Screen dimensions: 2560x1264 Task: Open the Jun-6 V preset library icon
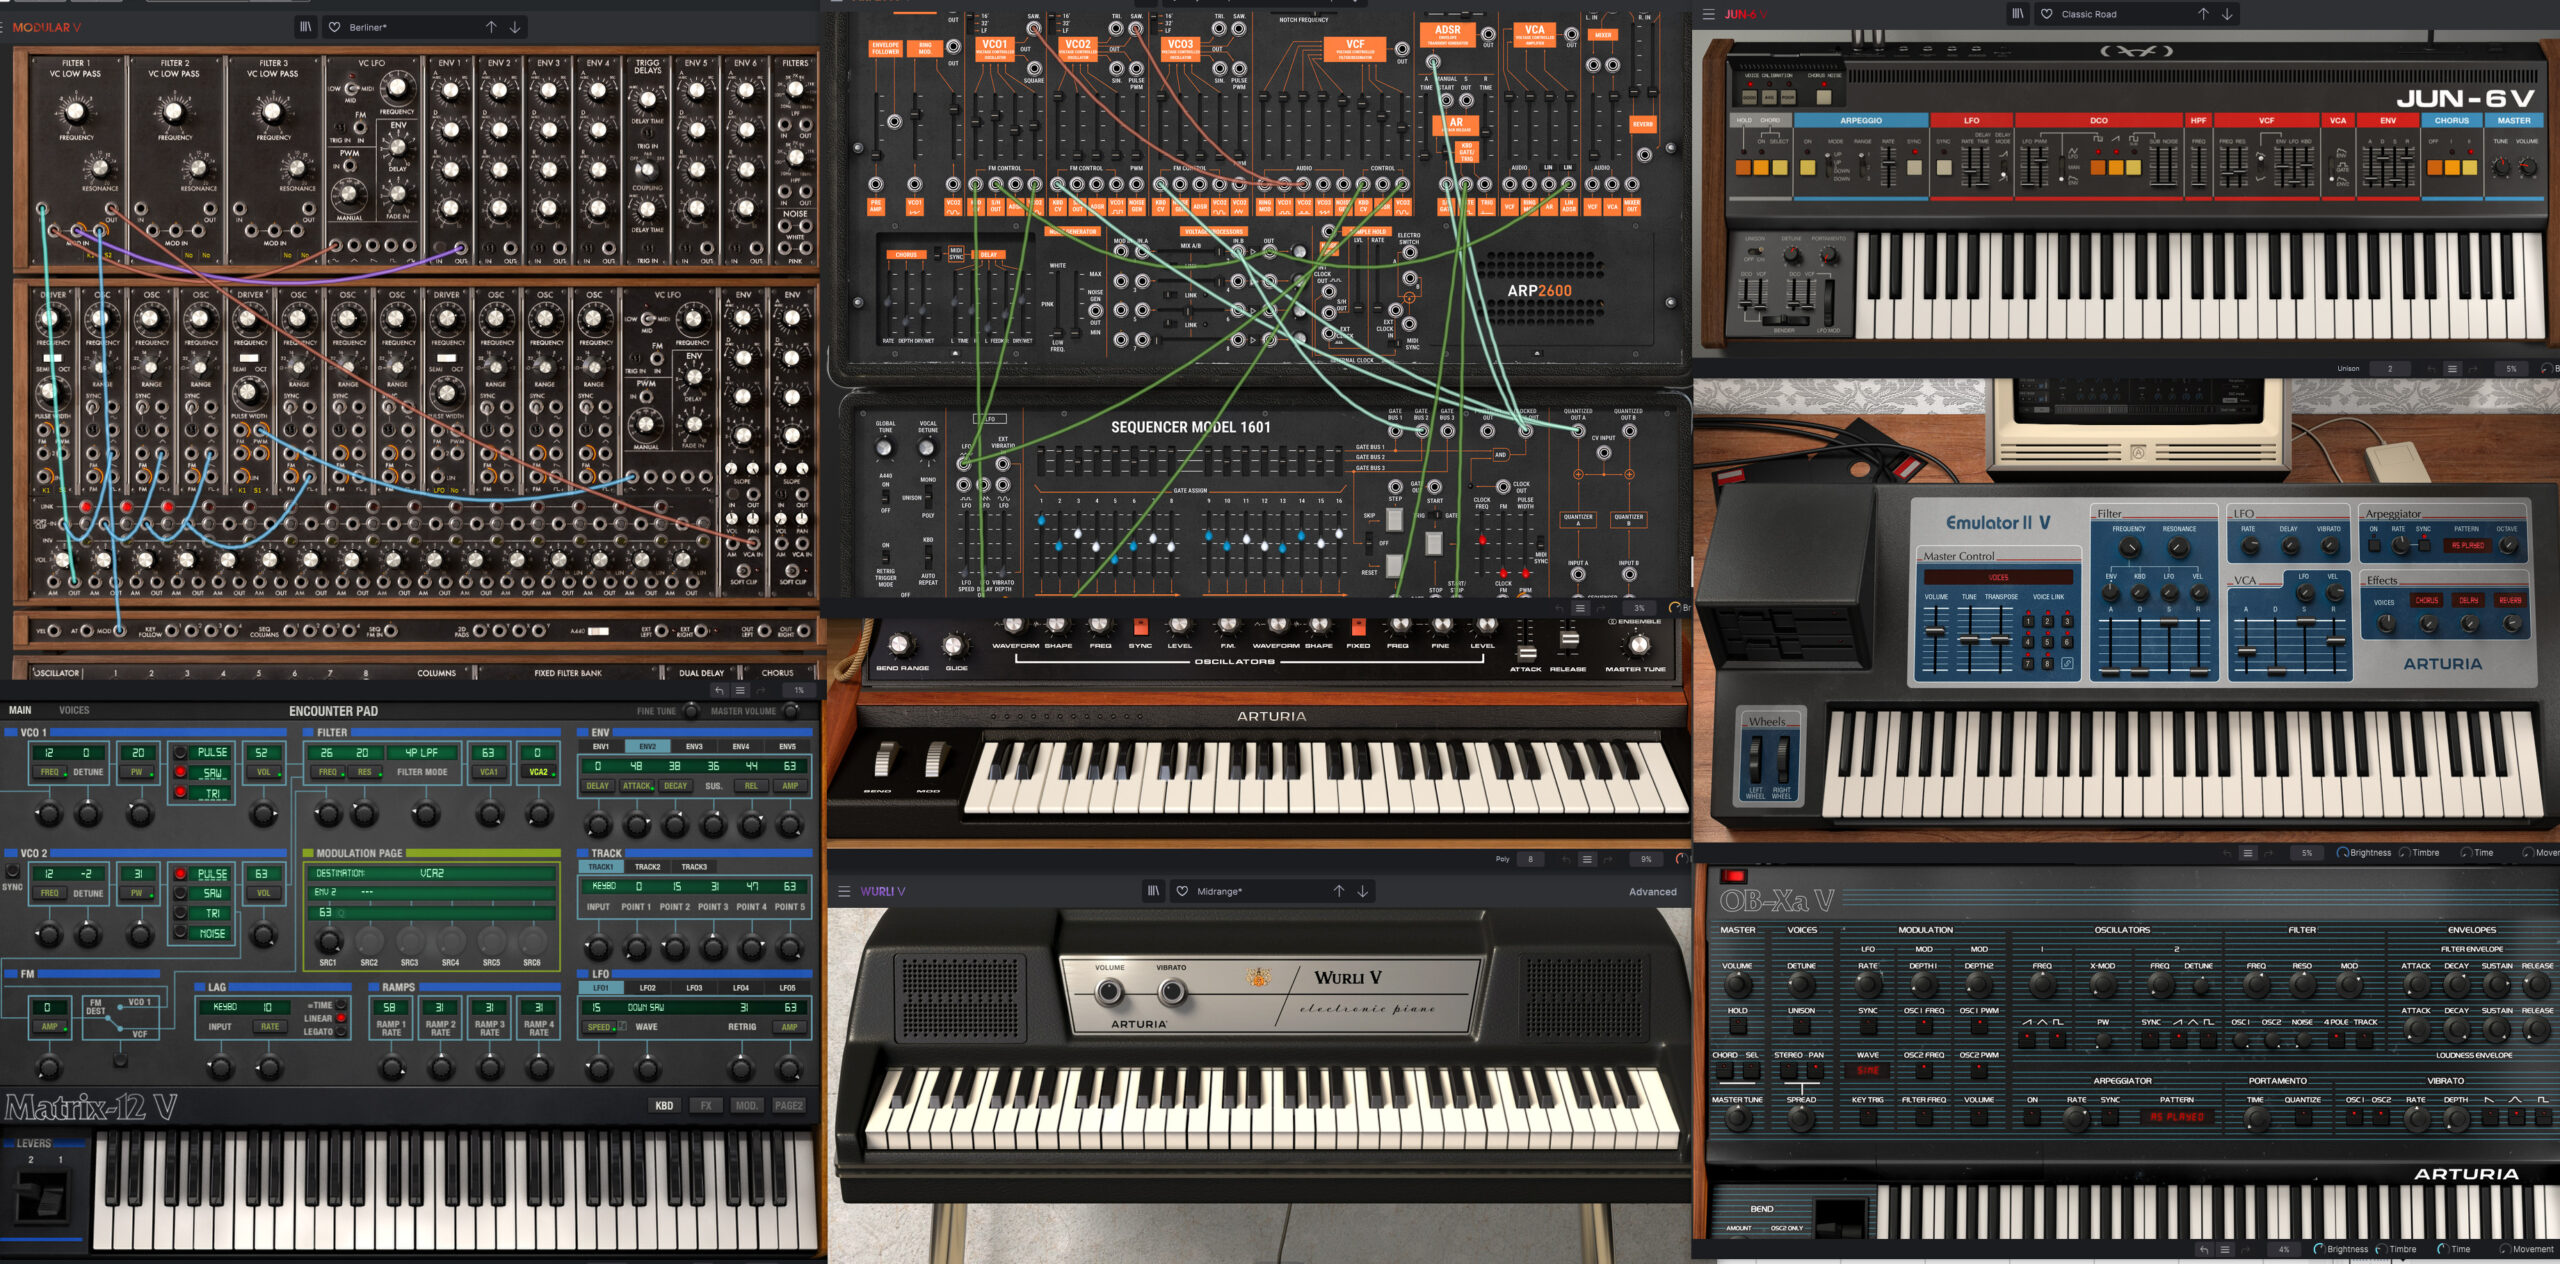tap(2018, 14)
